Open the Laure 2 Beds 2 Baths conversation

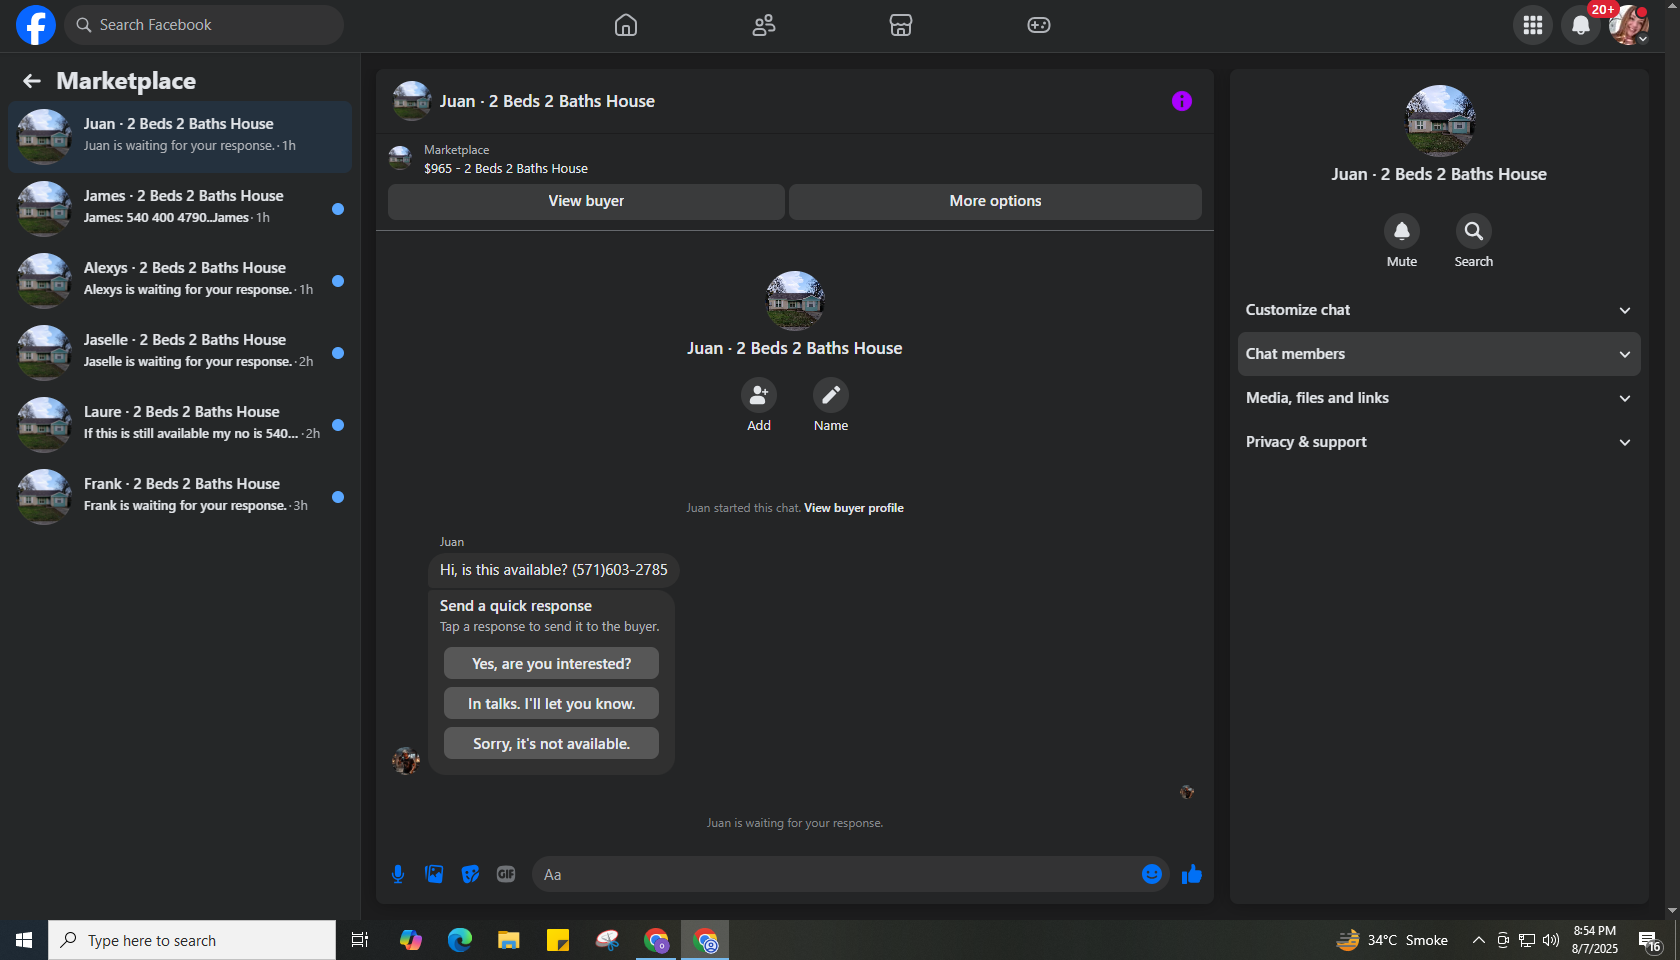pos(180,425)
